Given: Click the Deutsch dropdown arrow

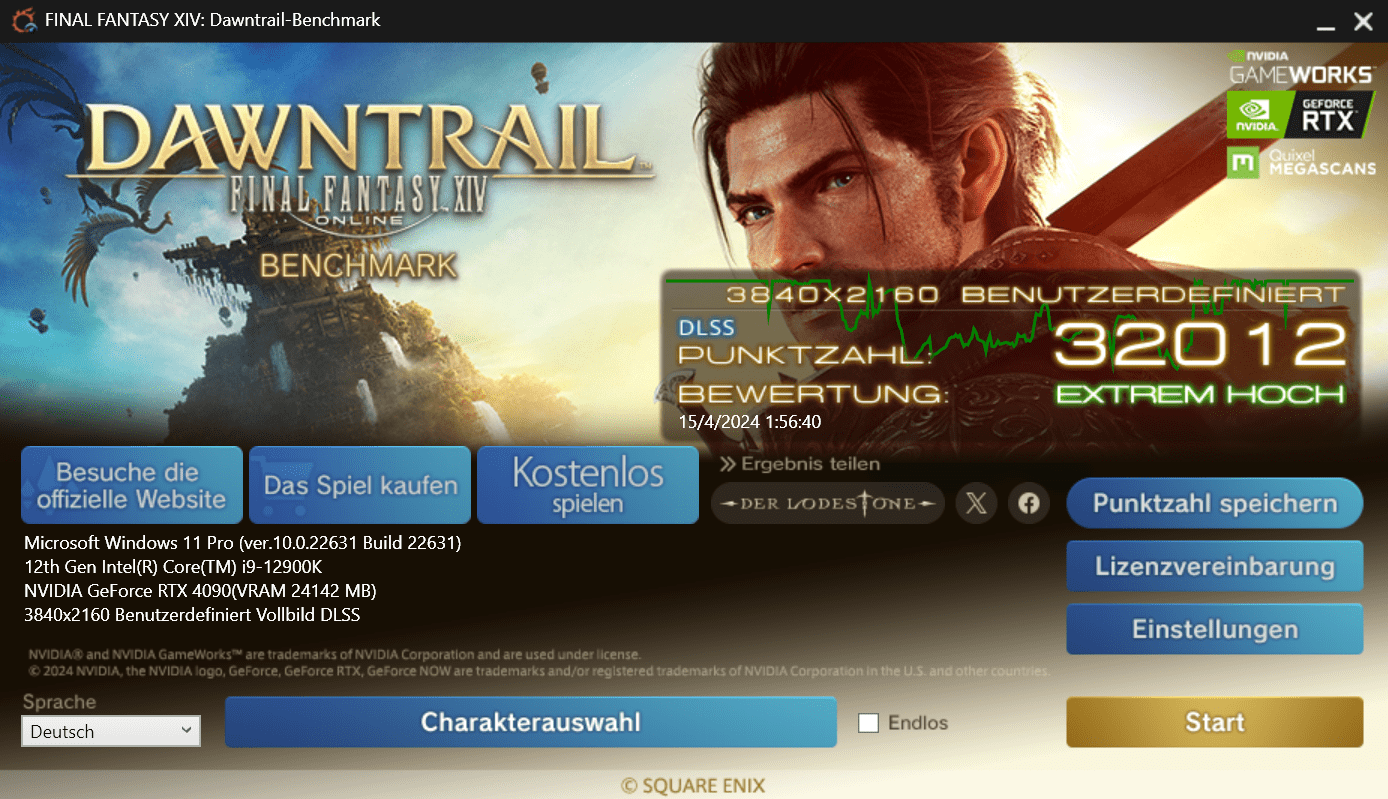Looking at the screenshot, I should pos(186,731).
